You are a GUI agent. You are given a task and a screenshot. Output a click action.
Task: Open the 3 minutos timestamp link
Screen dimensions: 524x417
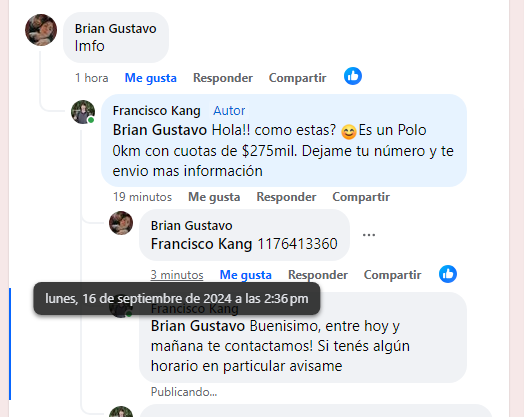[177, 275]
